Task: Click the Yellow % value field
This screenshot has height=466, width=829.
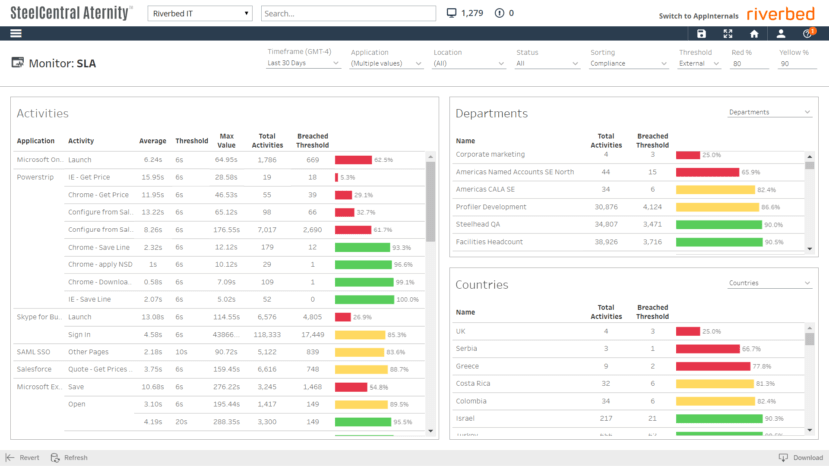Action: coord(797,63)
